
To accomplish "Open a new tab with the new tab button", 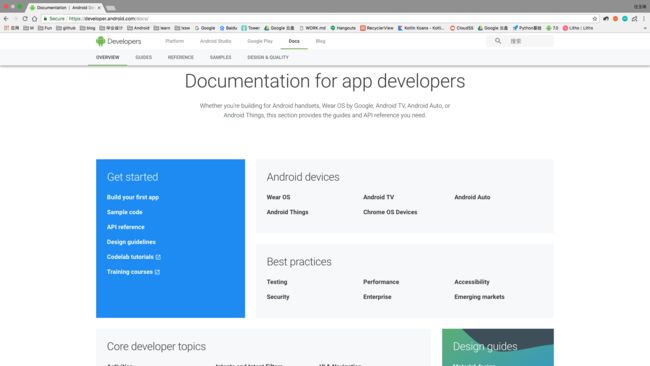I will click(x=111, y=8).
